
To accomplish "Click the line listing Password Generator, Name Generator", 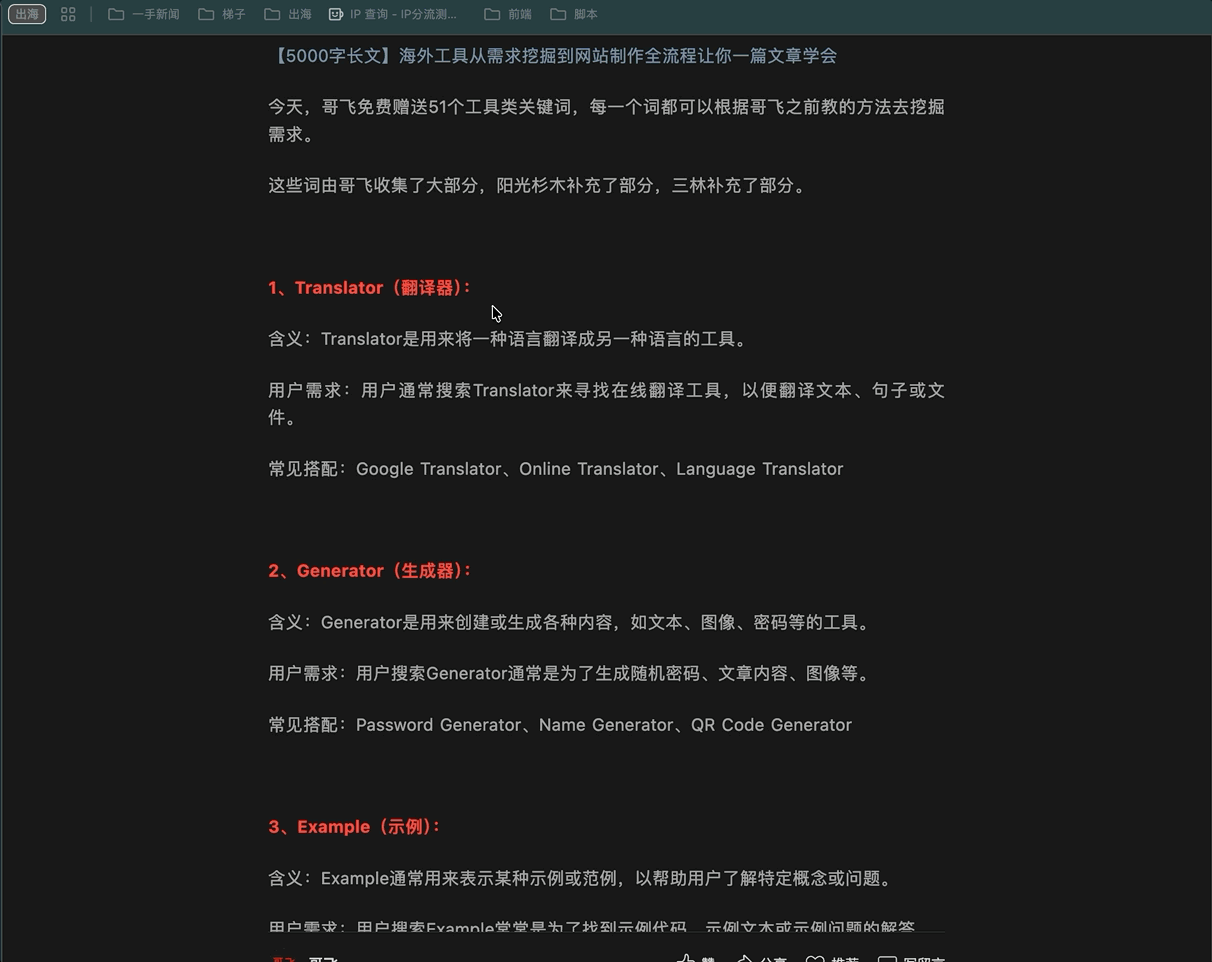I will (x=560, y=725).
